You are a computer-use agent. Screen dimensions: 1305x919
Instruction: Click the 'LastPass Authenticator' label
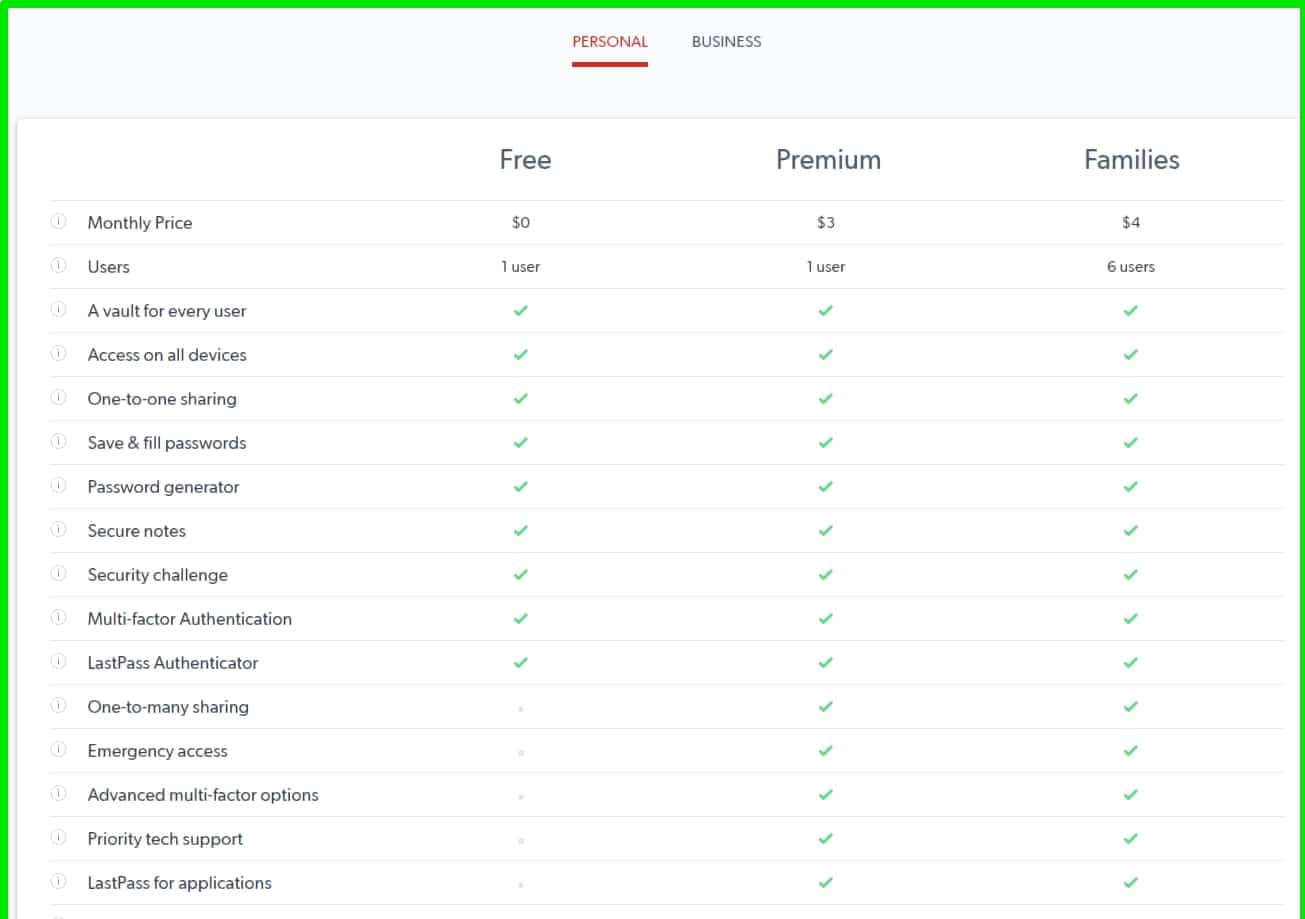point(173,663)
